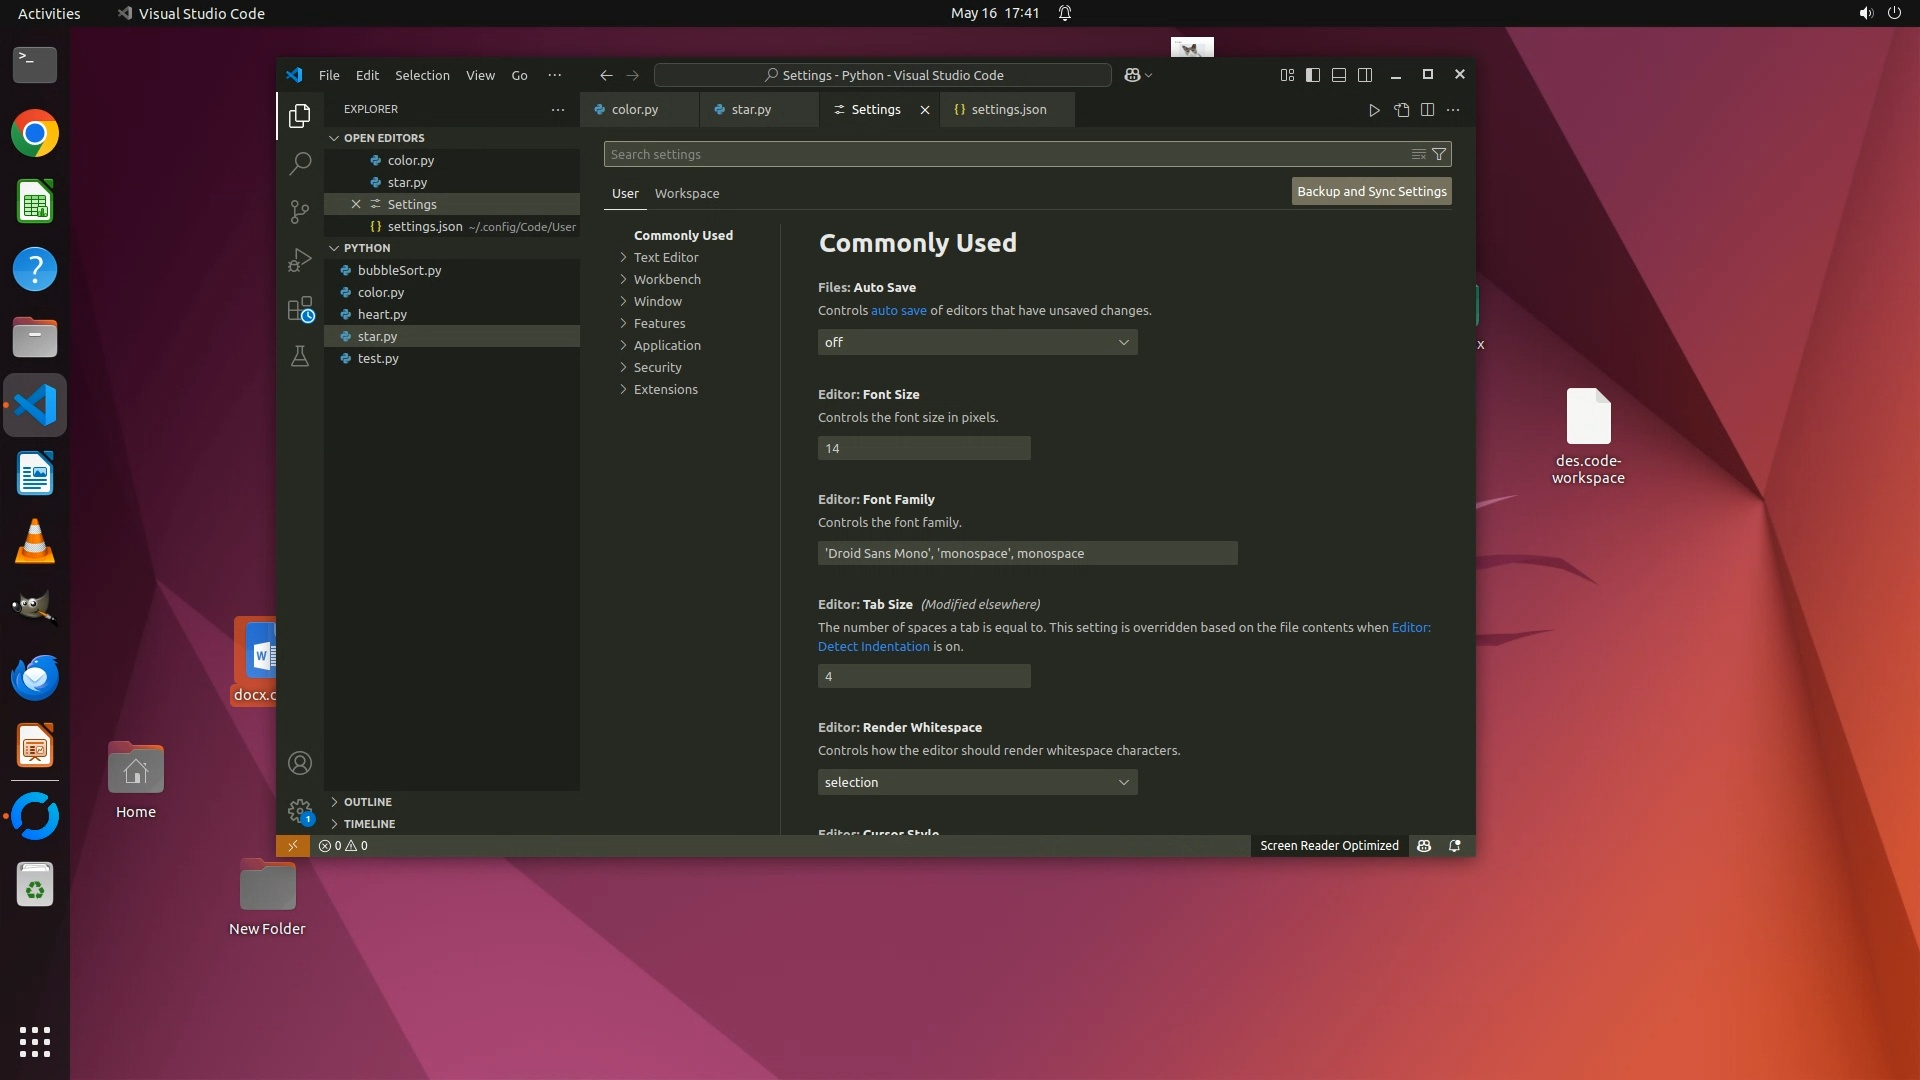Click the Search settings input box
The height and width of the screenshot is (1080, 1920).
[1000, 154]
